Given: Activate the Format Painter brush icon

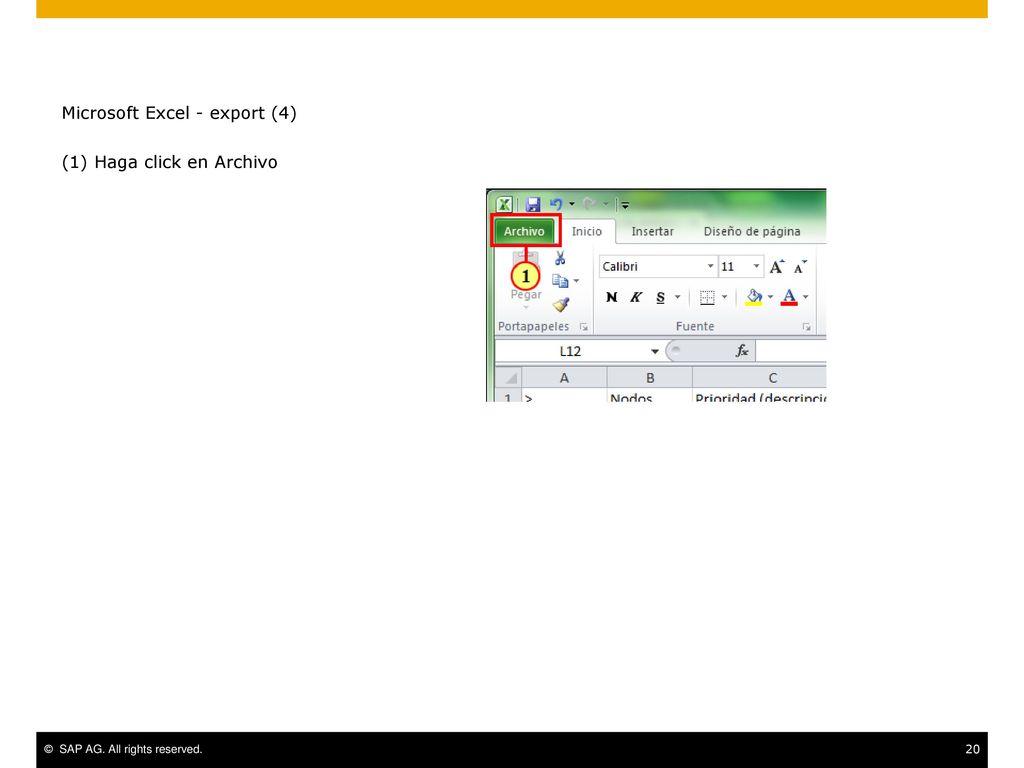Looking at the screenshot, I should (560, 304).
